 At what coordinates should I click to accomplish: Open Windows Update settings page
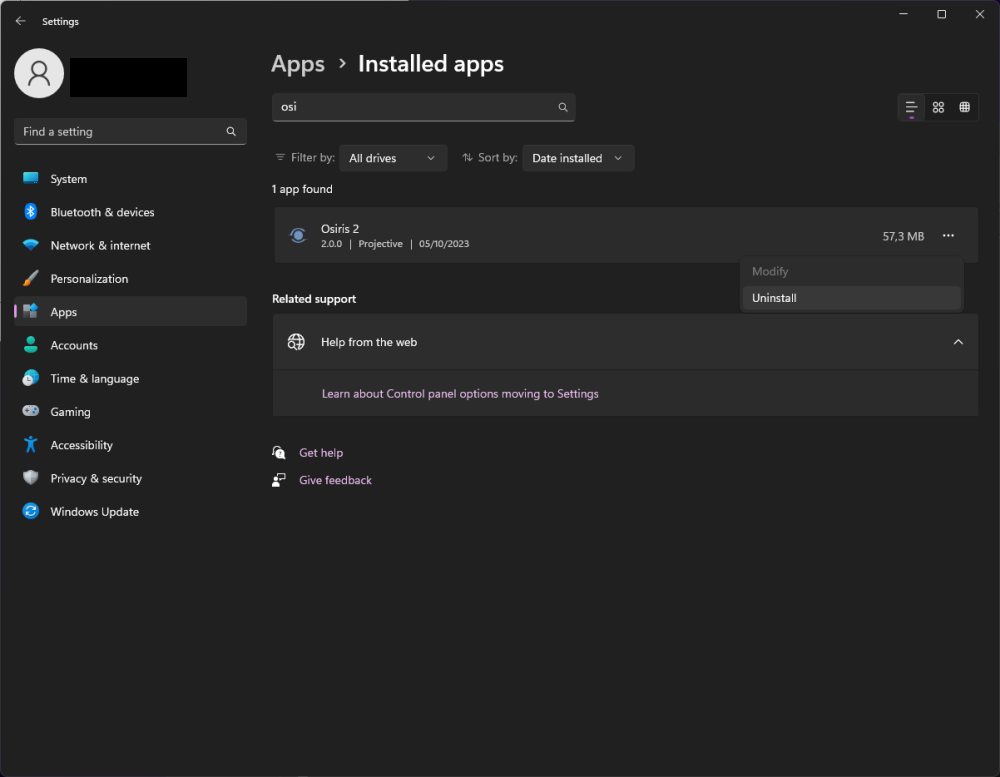pyautogui.click(x=95, y=512)
